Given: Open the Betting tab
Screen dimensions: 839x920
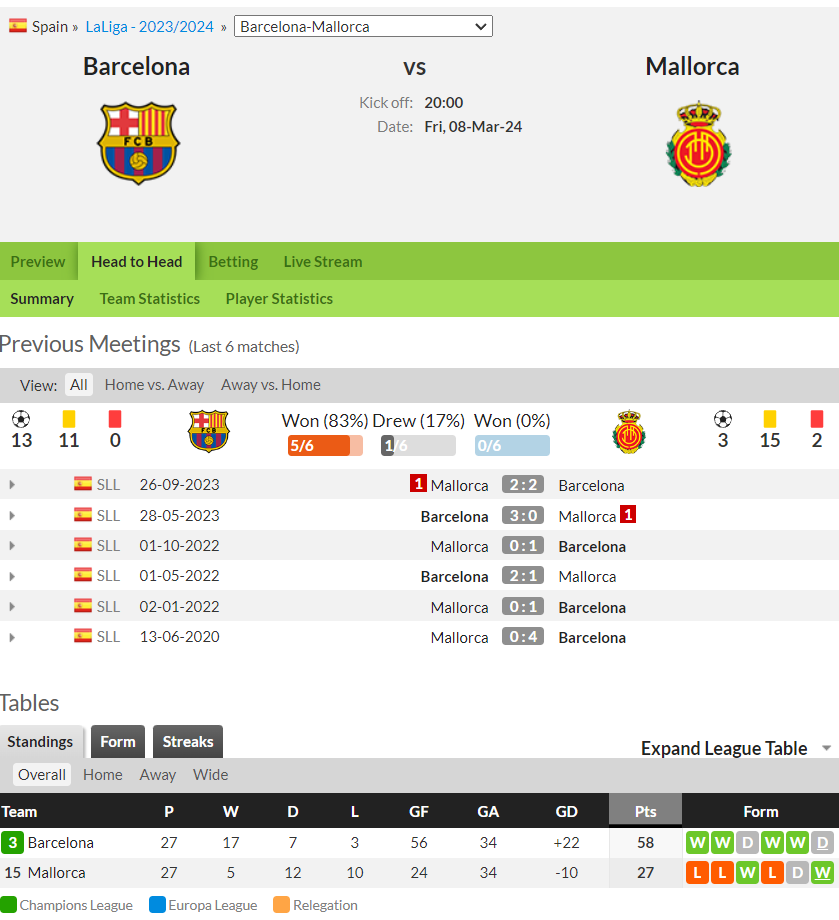Looking at the screenshot, I should point(233,262).
